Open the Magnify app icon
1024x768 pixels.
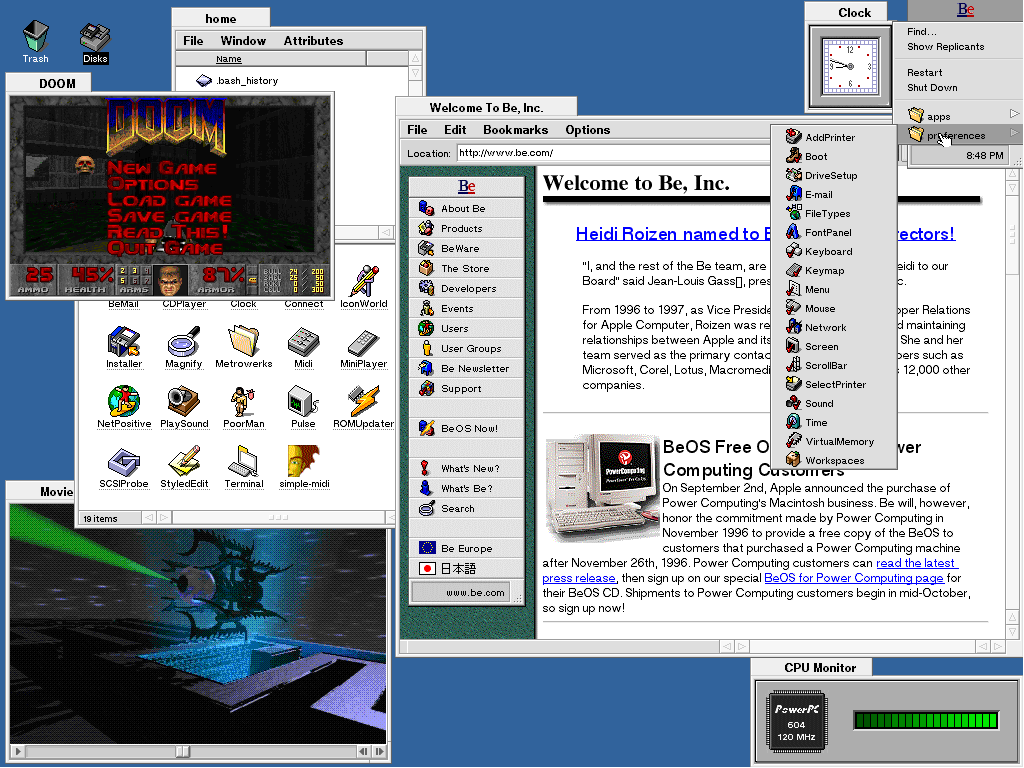click(184, 347)
